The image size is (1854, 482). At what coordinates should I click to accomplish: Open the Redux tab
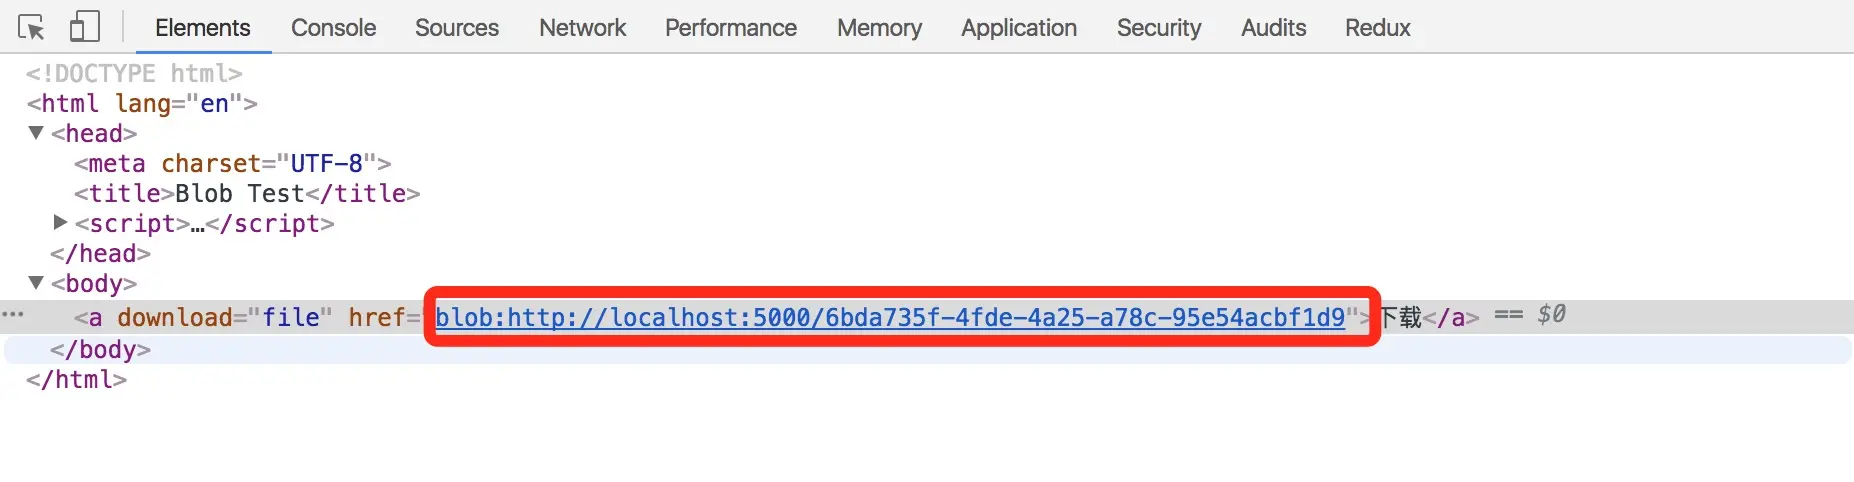click(1377, 28)
